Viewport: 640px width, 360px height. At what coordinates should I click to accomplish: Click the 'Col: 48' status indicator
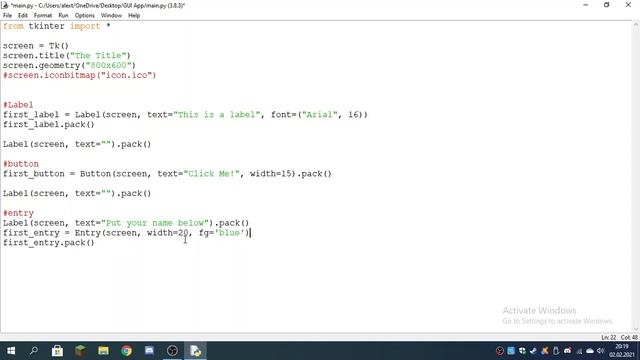coord(629,338)
